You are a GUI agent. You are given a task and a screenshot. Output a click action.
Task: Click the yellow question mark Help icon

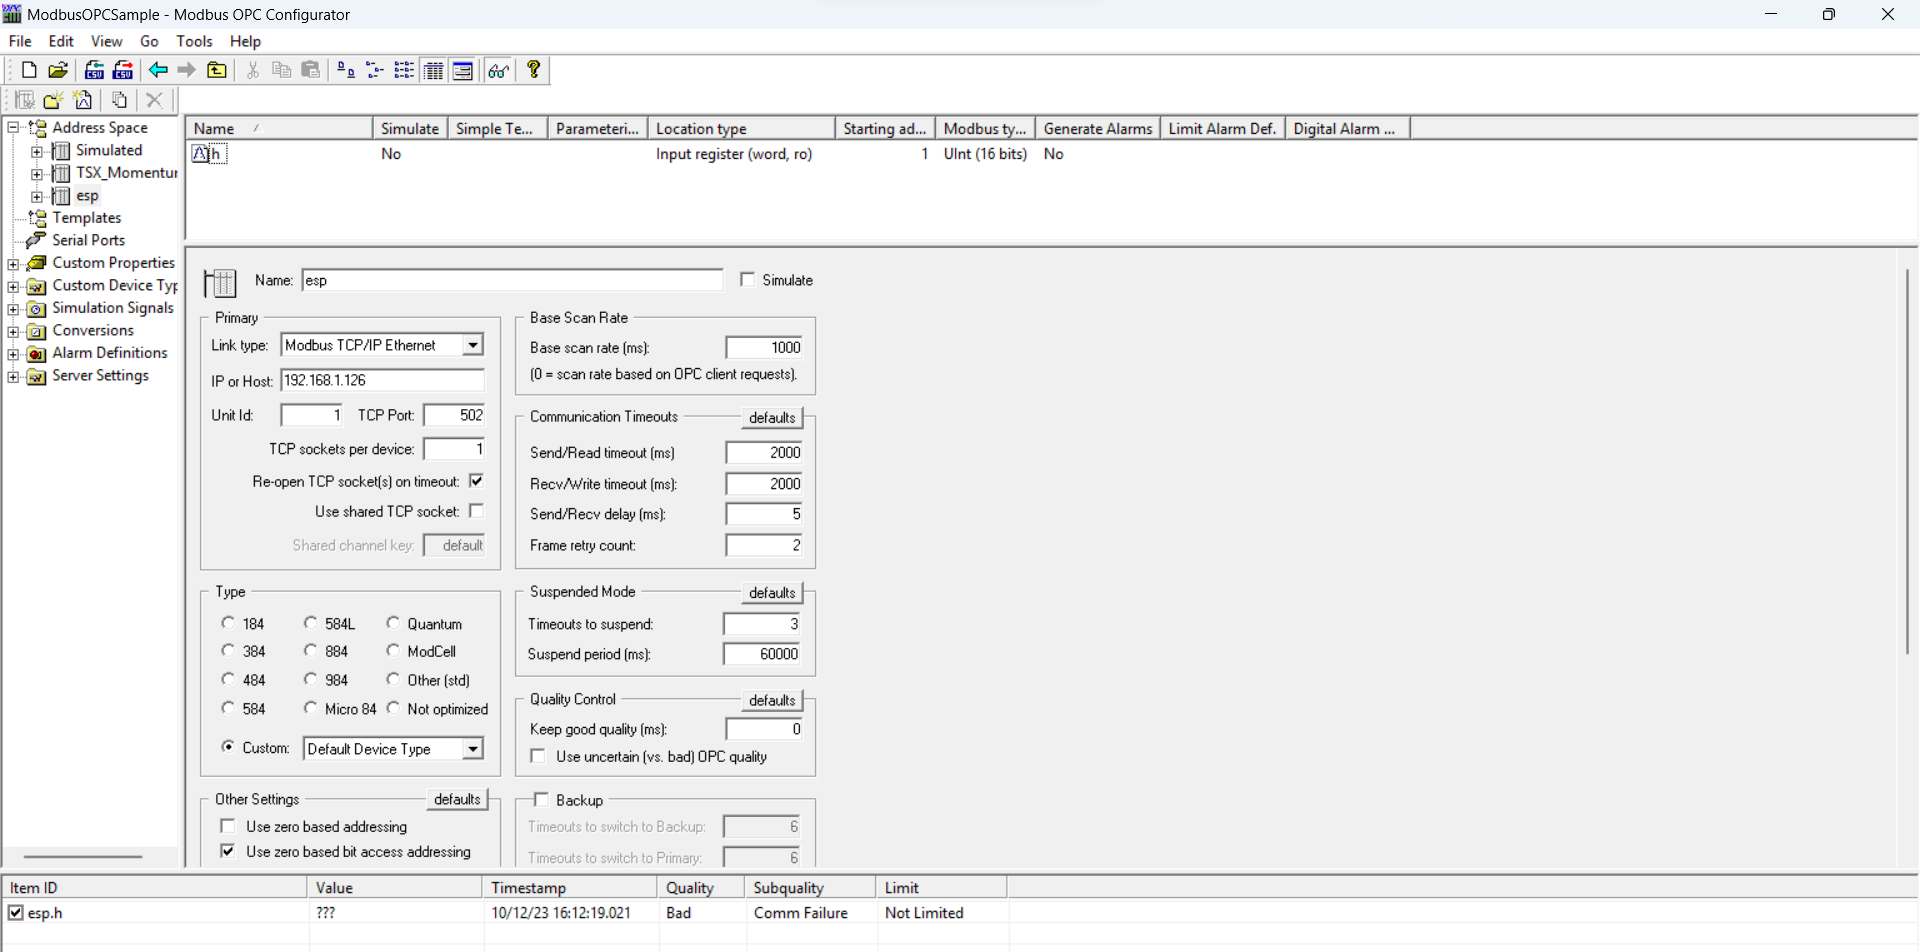coord(534,69)
